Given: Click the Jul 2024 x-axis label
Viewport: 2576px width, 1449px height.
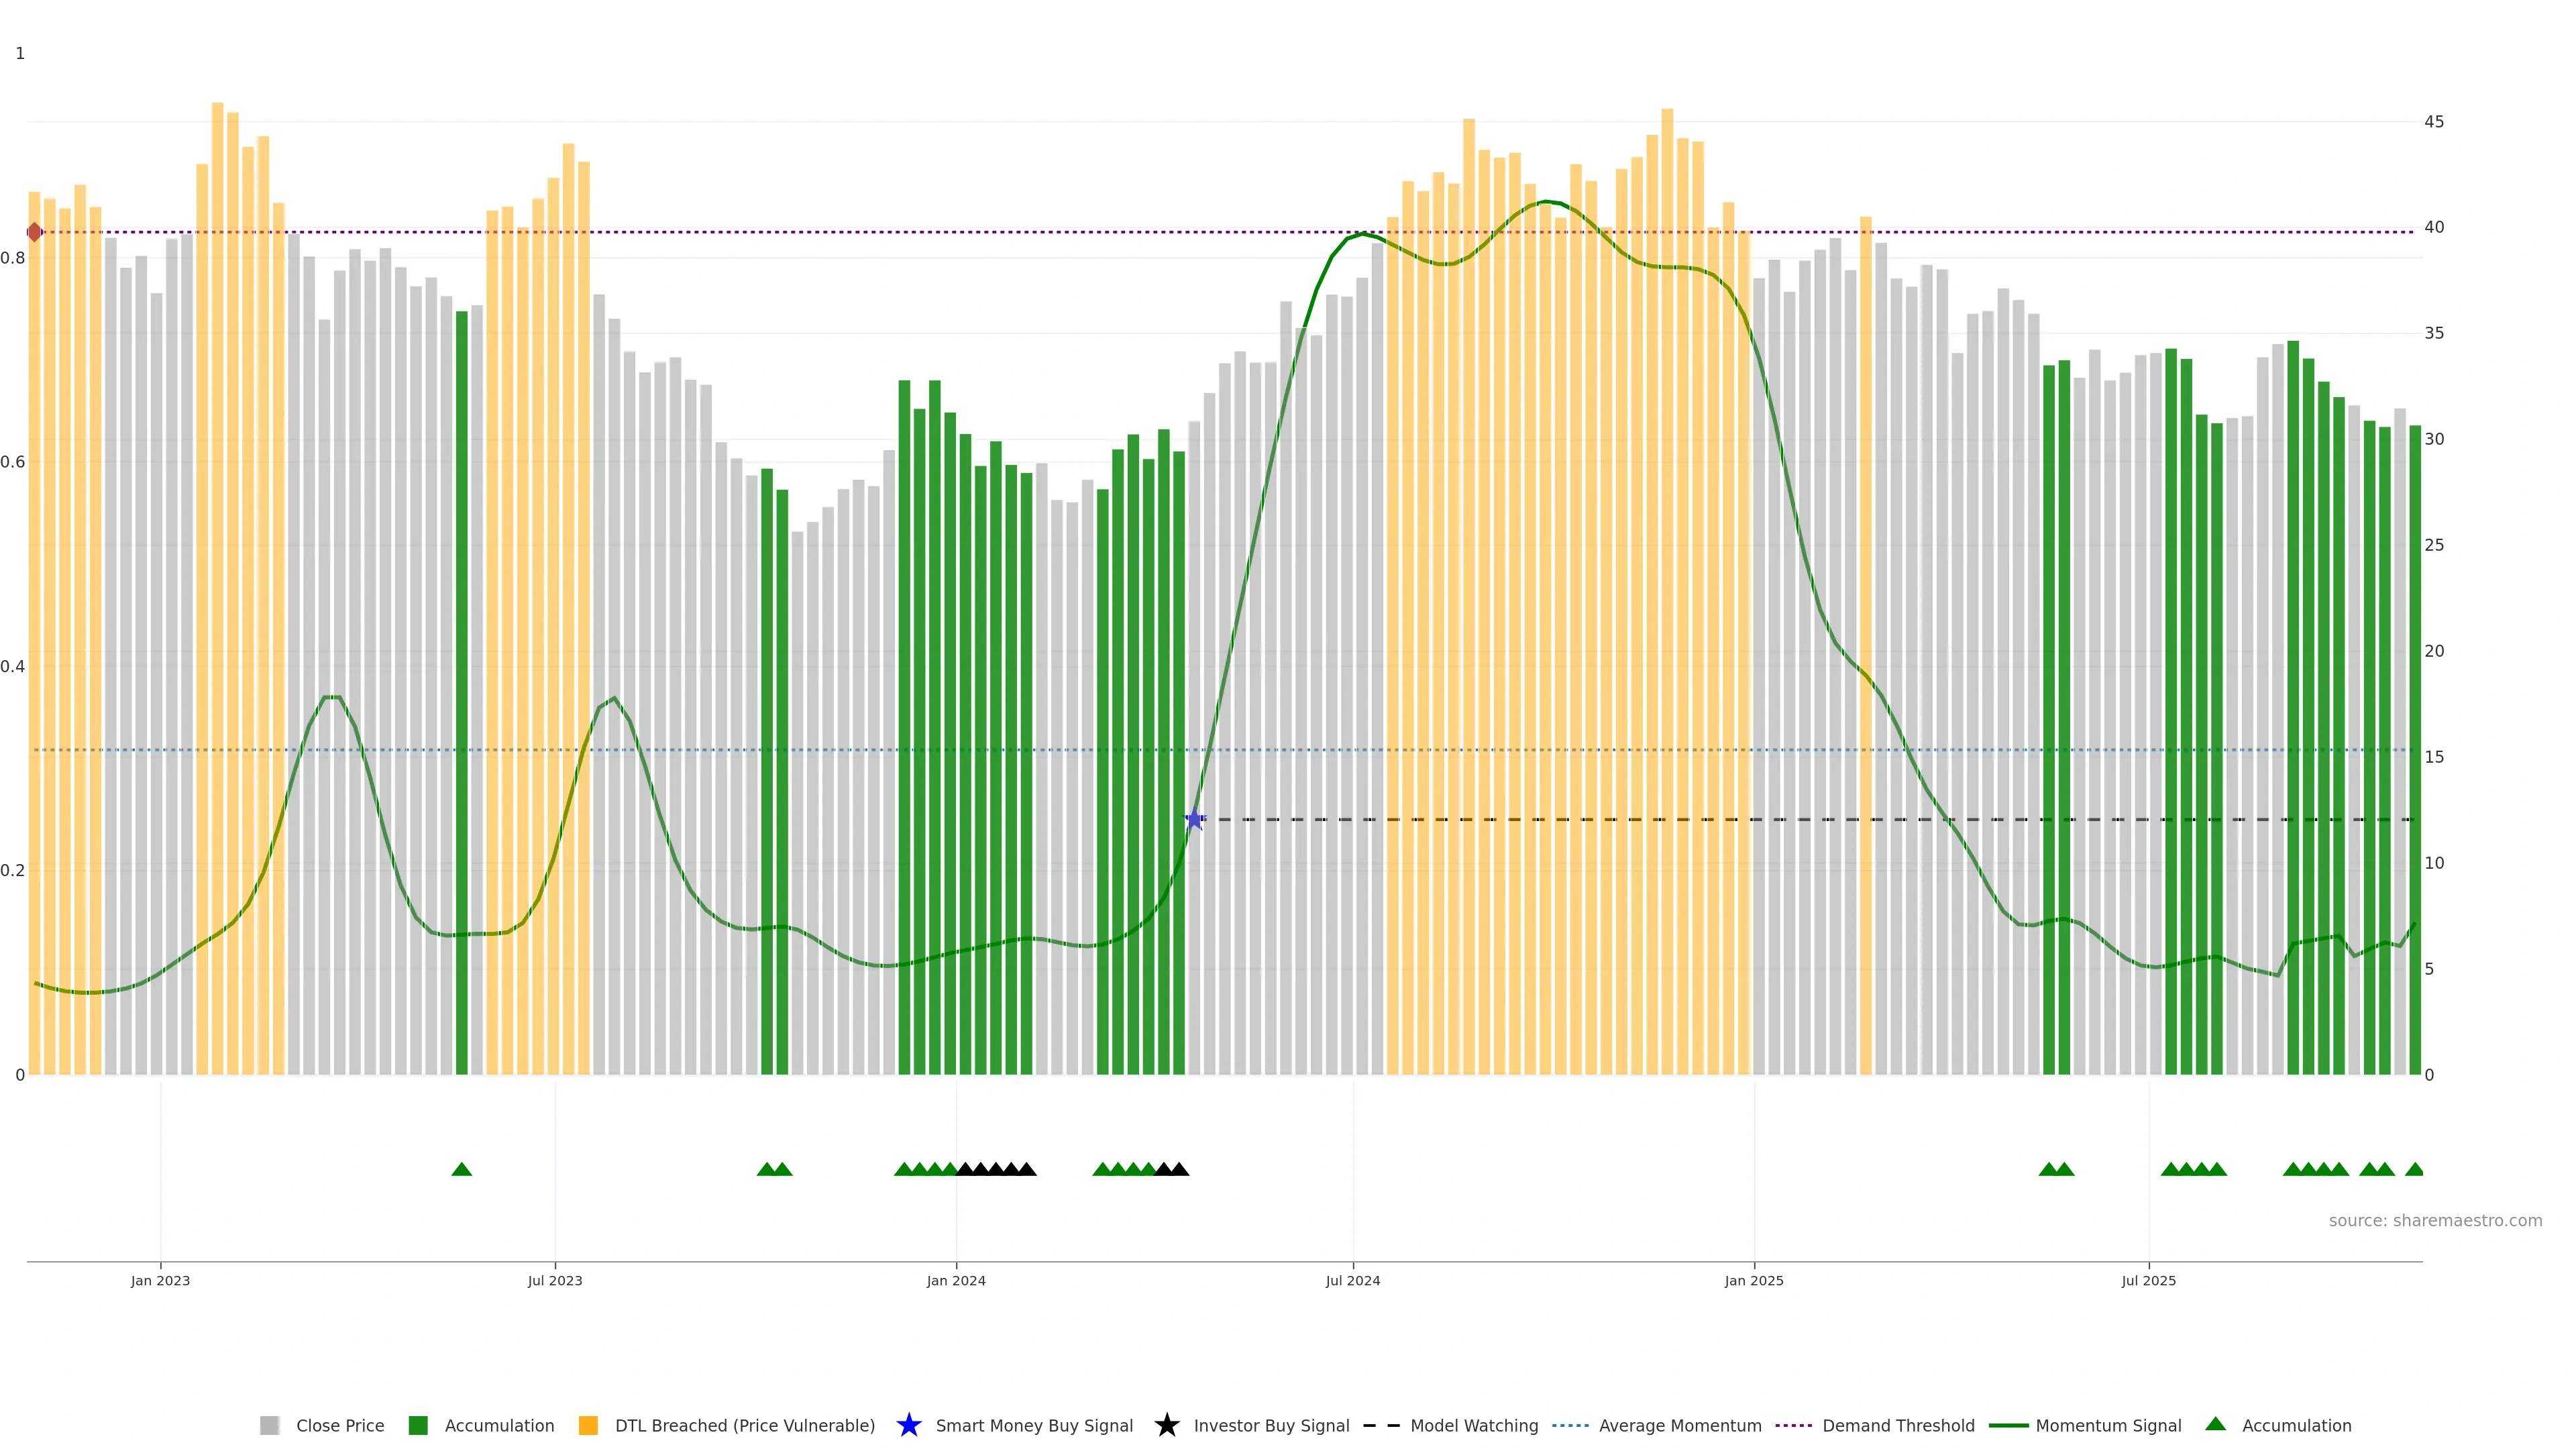Looking at the screenshot, I should (x=1352, y=1280).
